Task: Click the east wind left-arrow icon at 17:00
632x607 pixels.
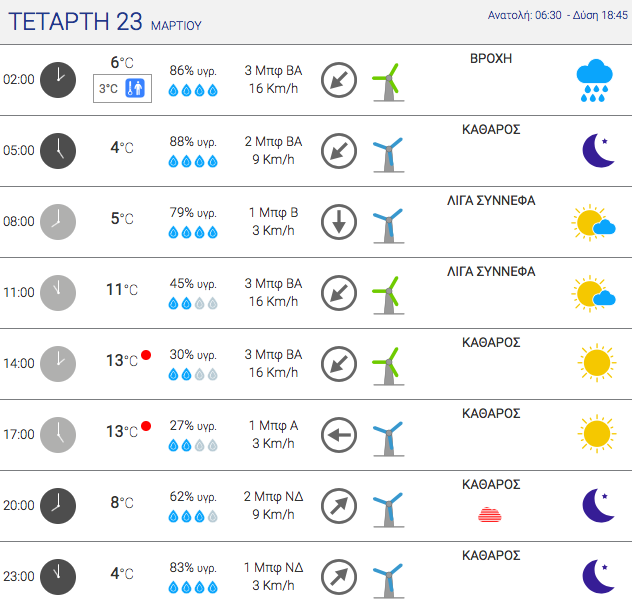Action: coord(339,435)
